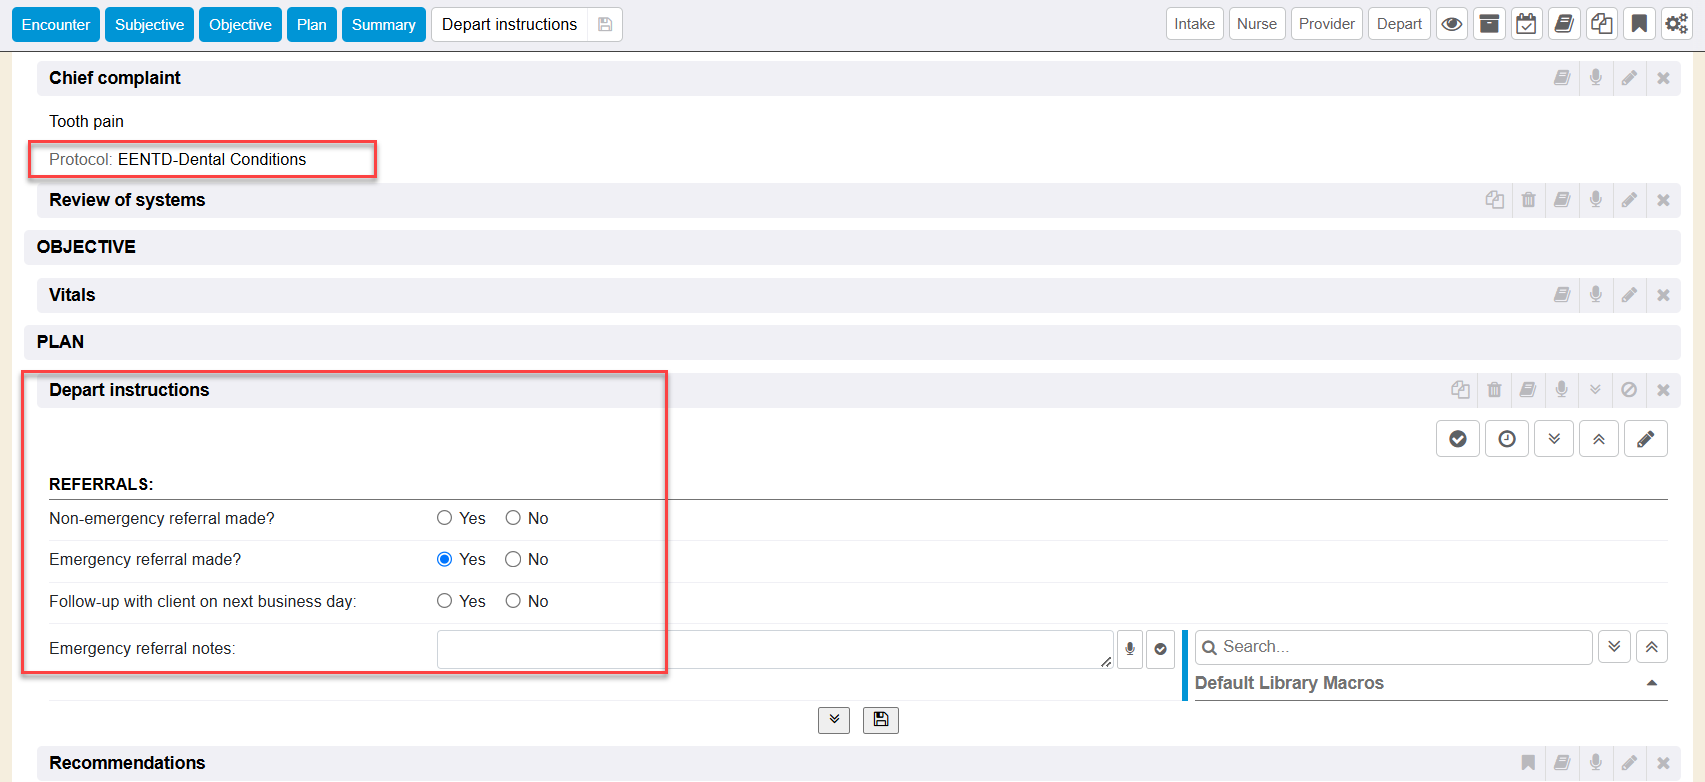Screen dimensions: 1705x782
Task: Select Yes for Follow-up next business day
Action: tap(445, 601)
